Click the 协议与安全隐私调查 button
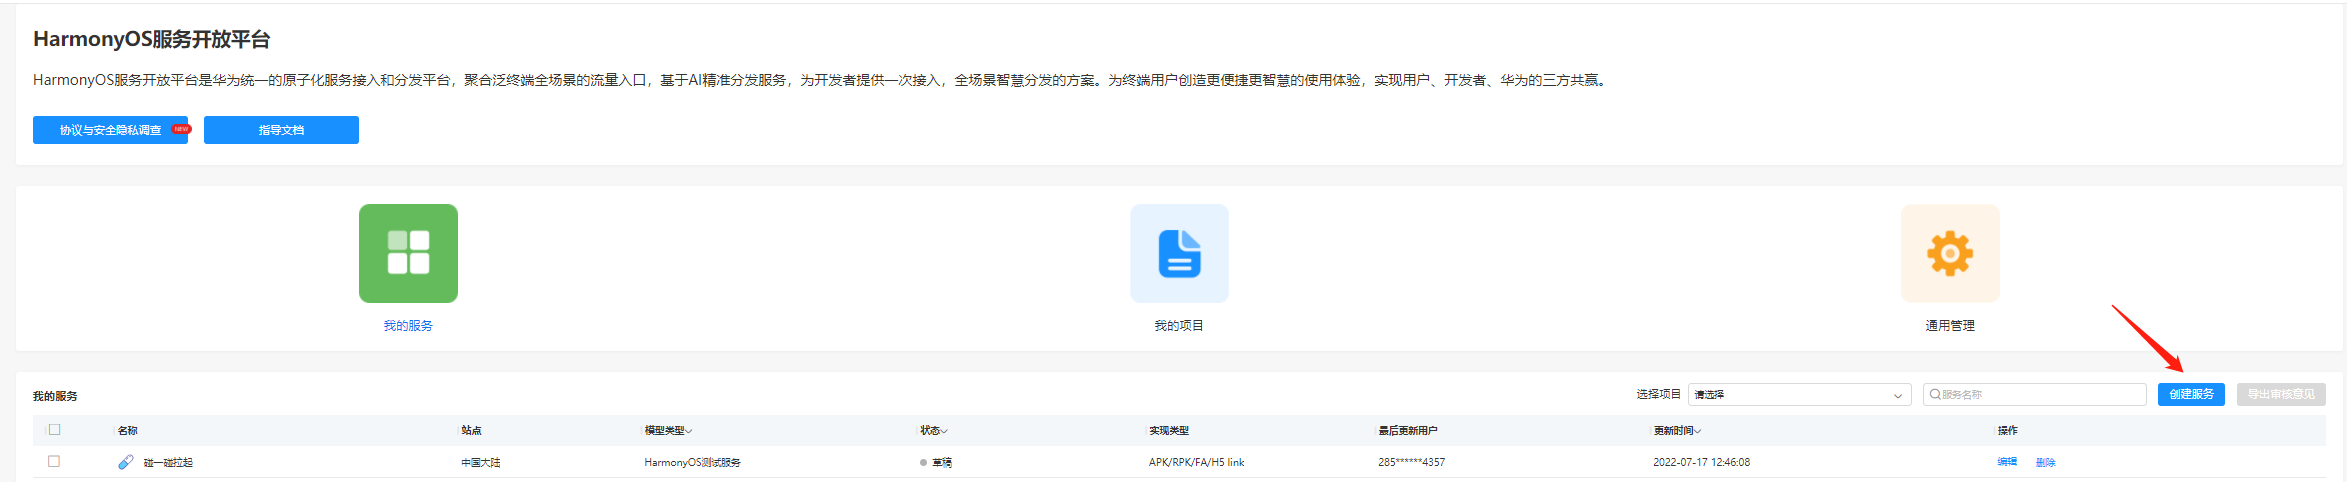Screen dimensions: 2347x482 tap(110, 130)
